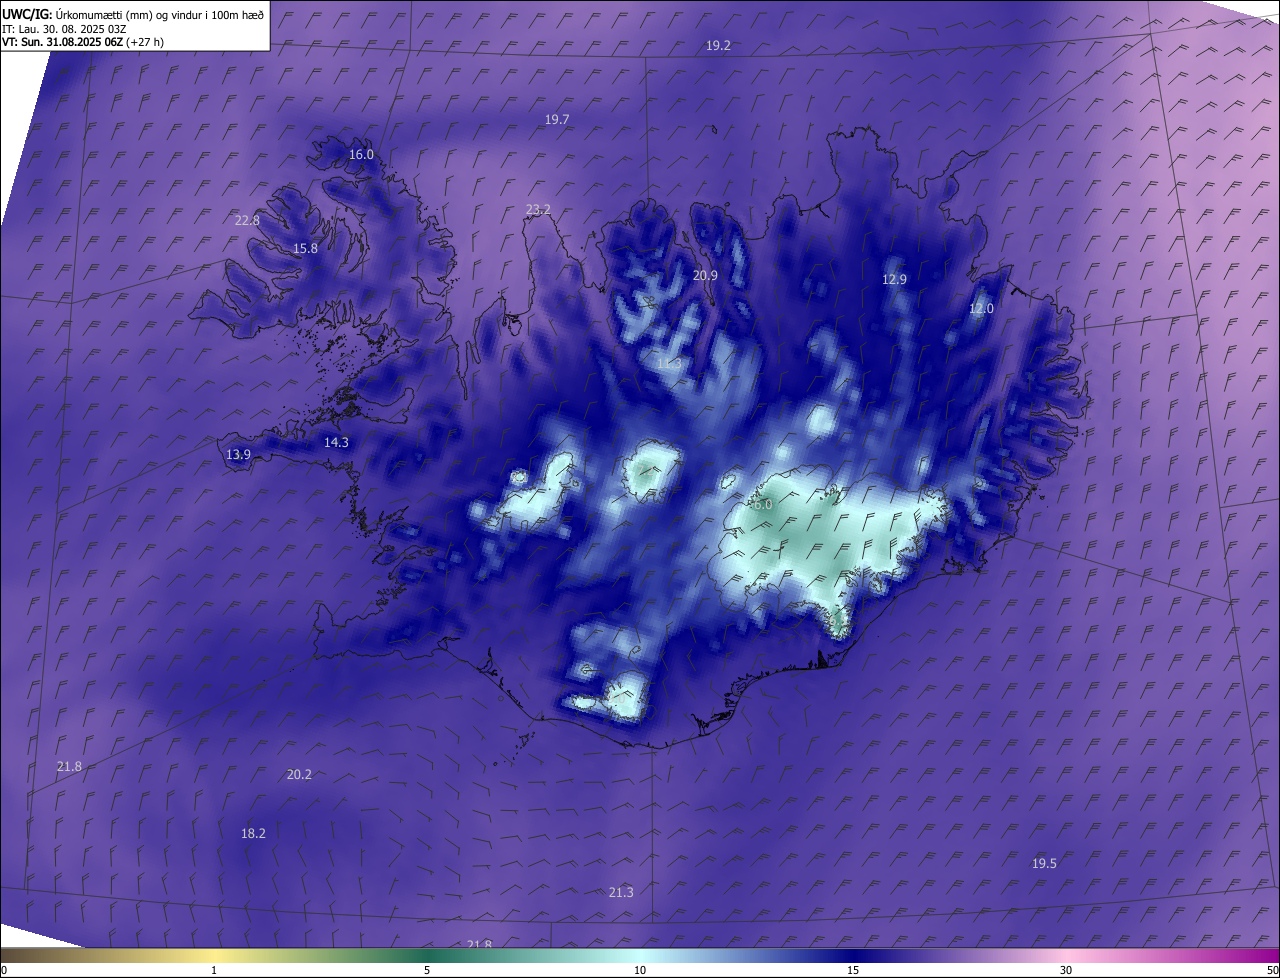The width and height of the screenshot is (1280, 978).
Task: Click the 20.2 value label
Action: [299, 775]
